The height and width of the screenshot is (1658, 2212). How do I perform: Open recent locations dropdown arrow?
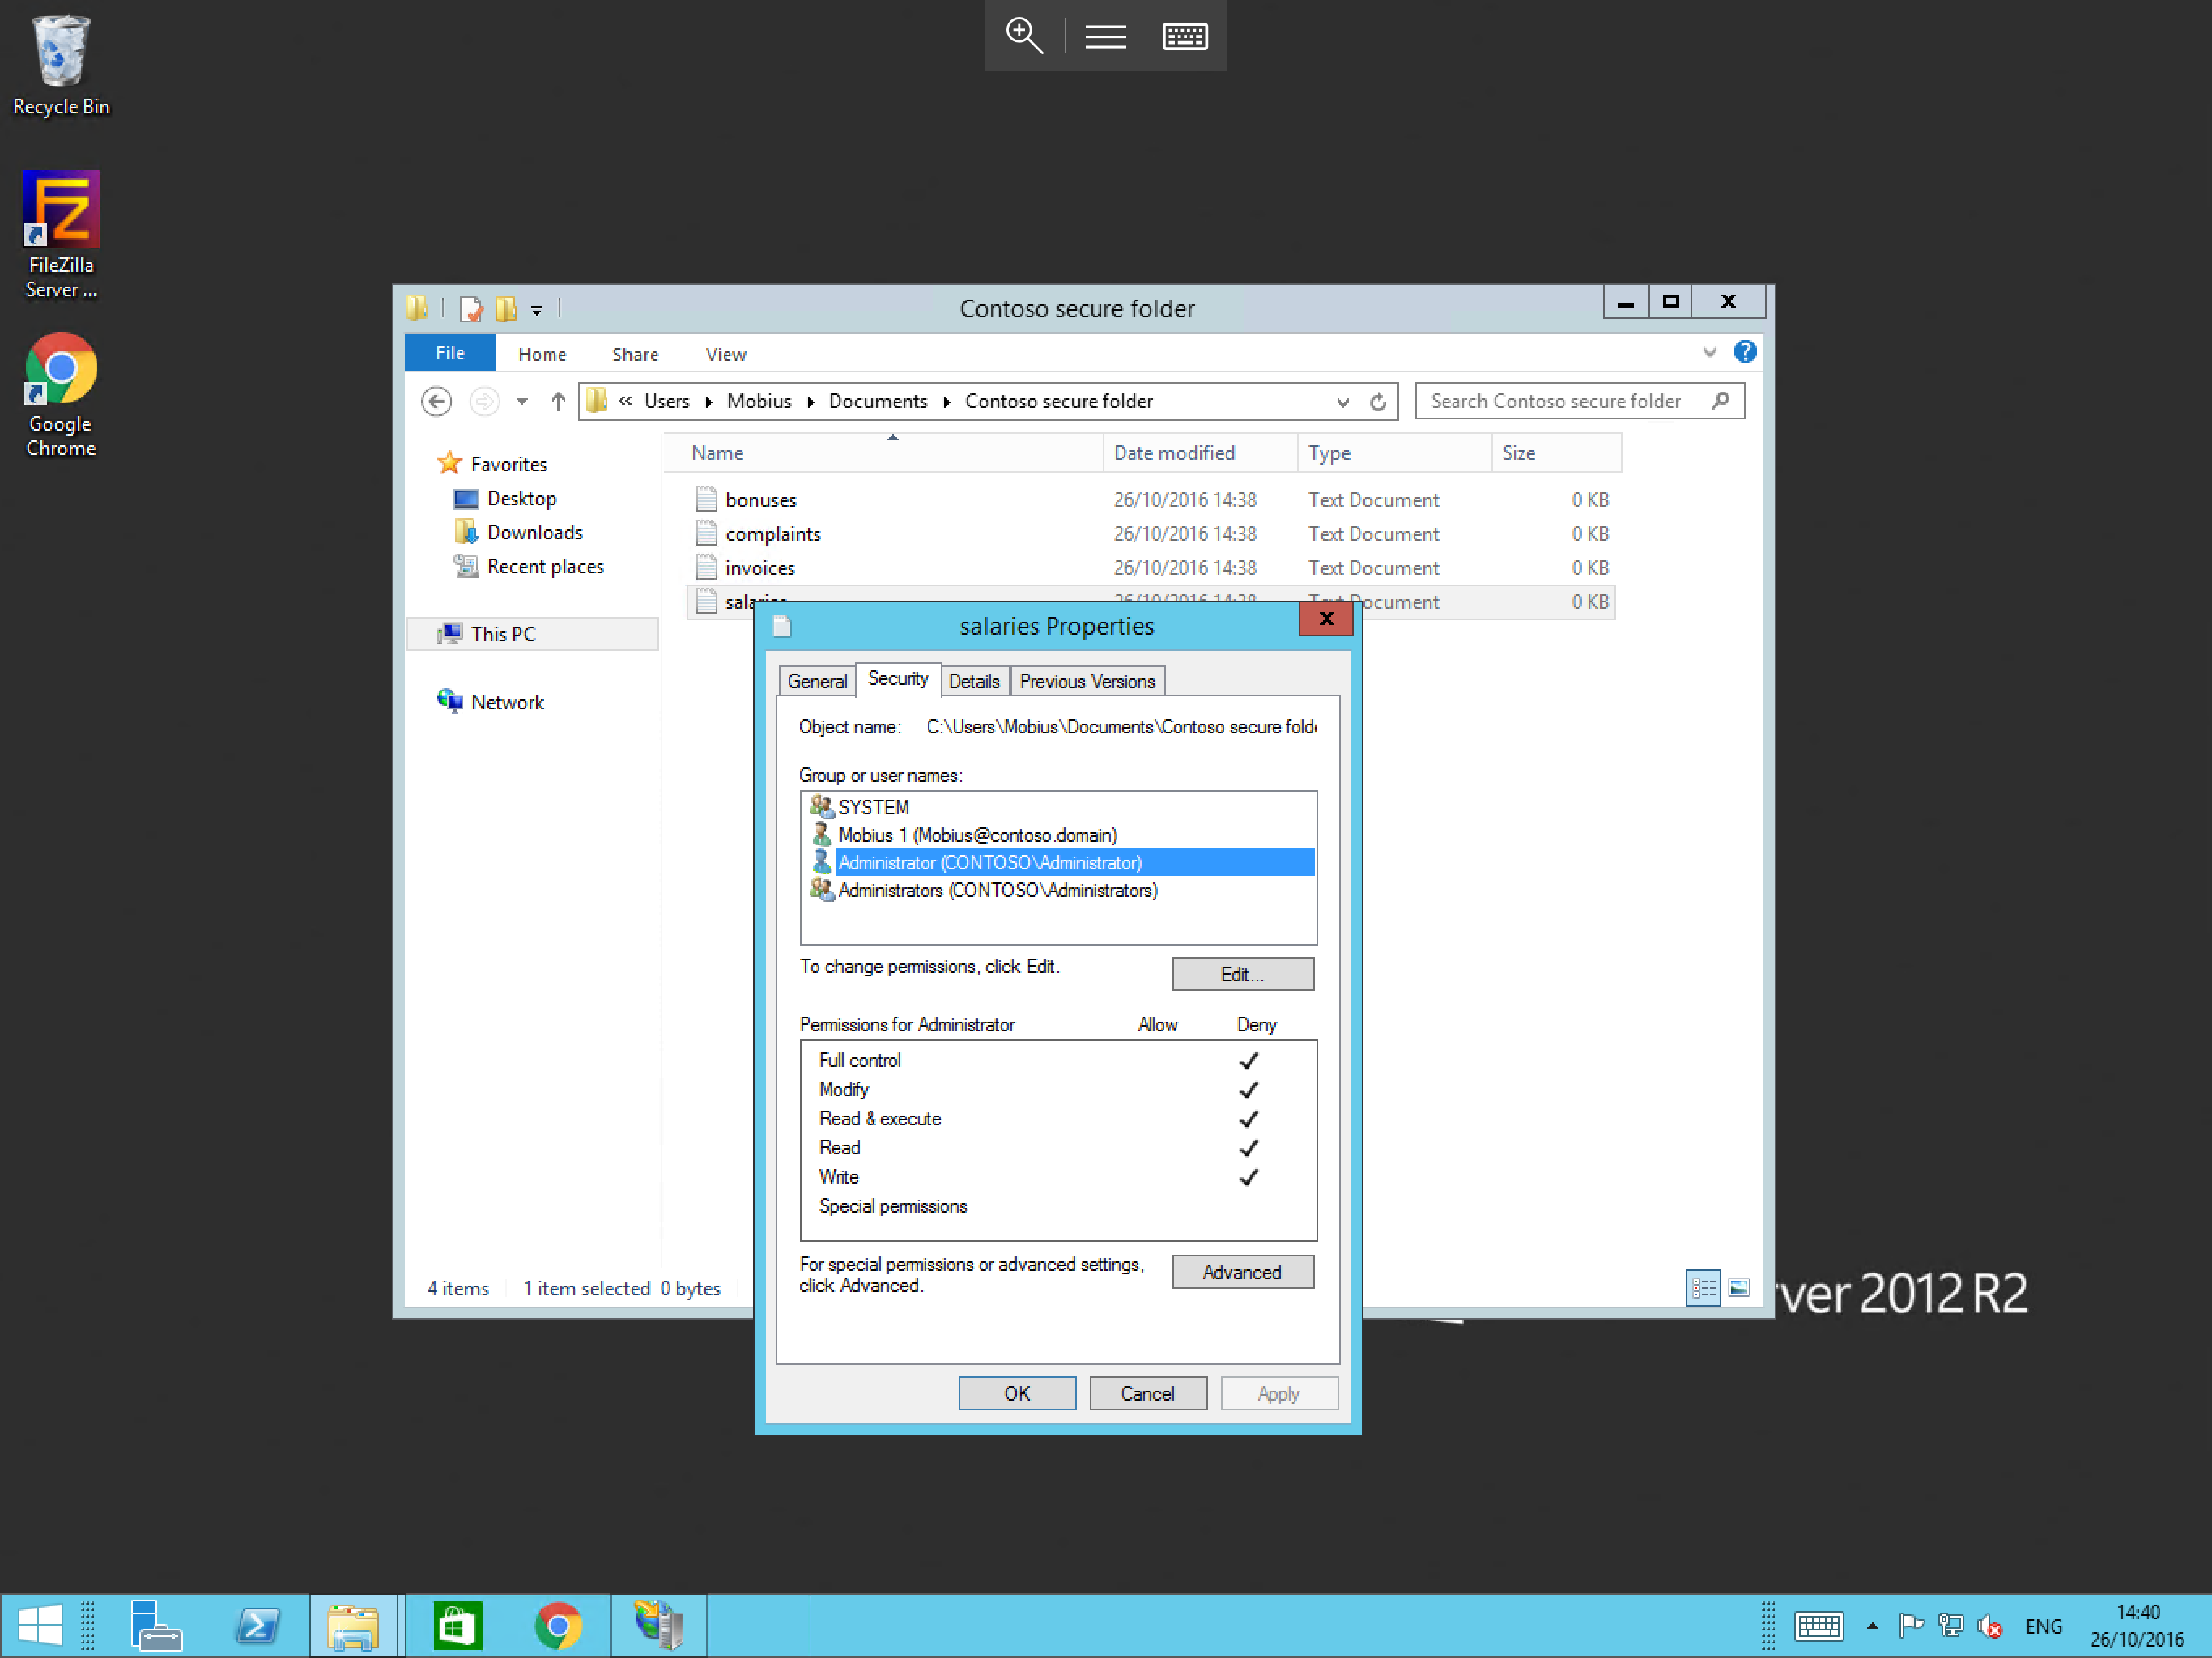(522, 402)
